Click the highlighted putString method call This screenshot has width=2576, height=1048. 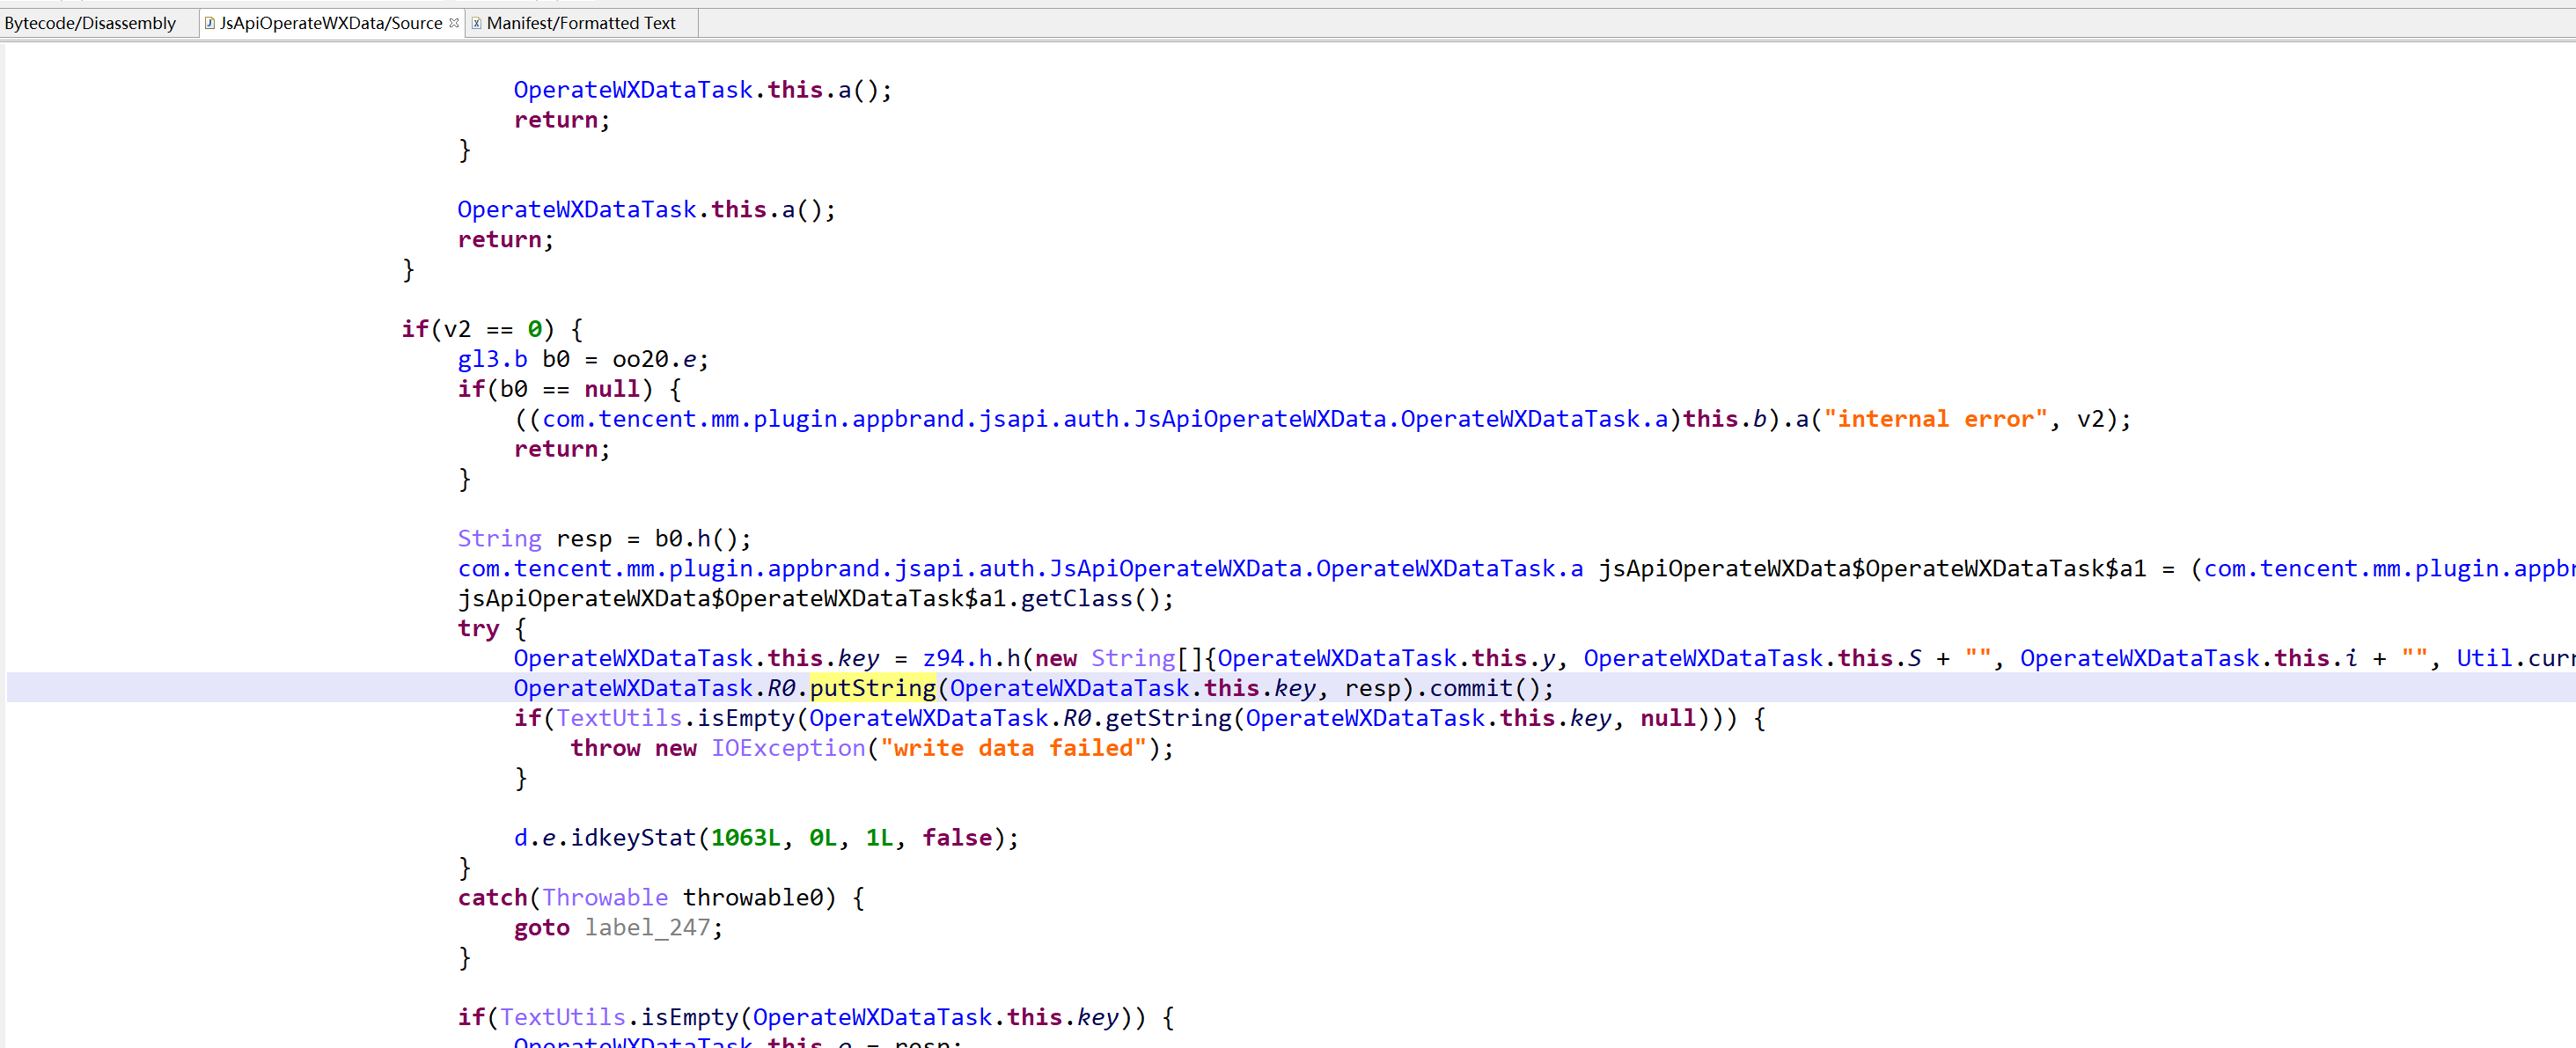coord(872,688)
